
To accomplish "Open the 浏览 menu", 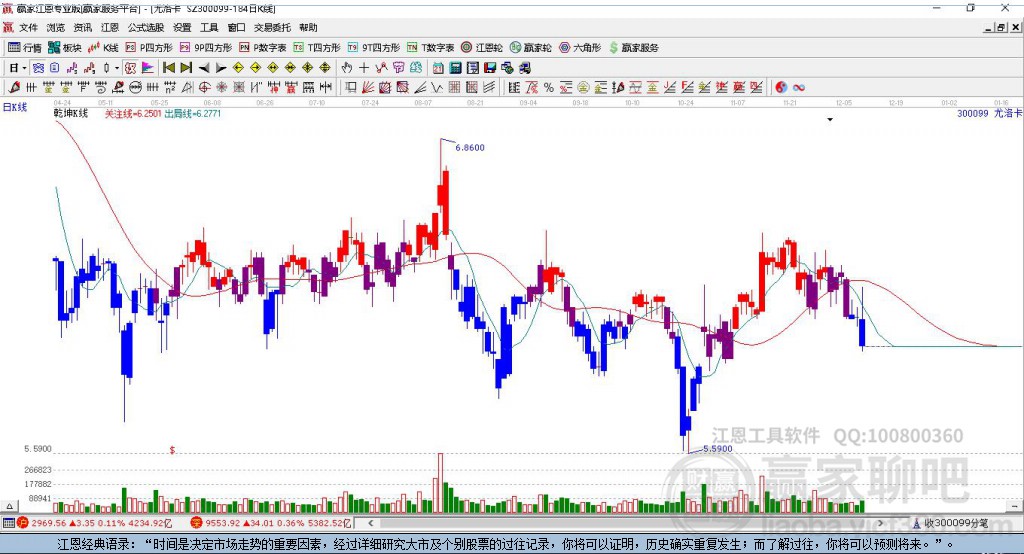I will tap(56, 27).
